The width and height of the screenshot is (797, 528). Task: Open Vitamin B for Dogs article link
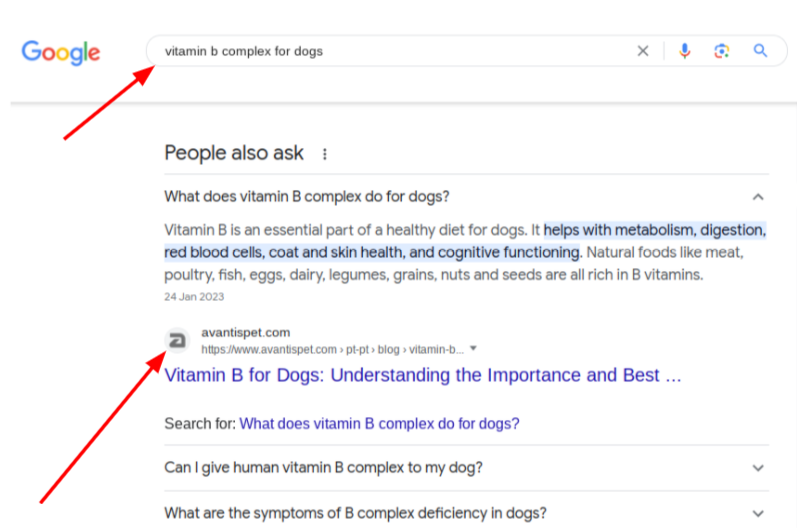(422, 375)
